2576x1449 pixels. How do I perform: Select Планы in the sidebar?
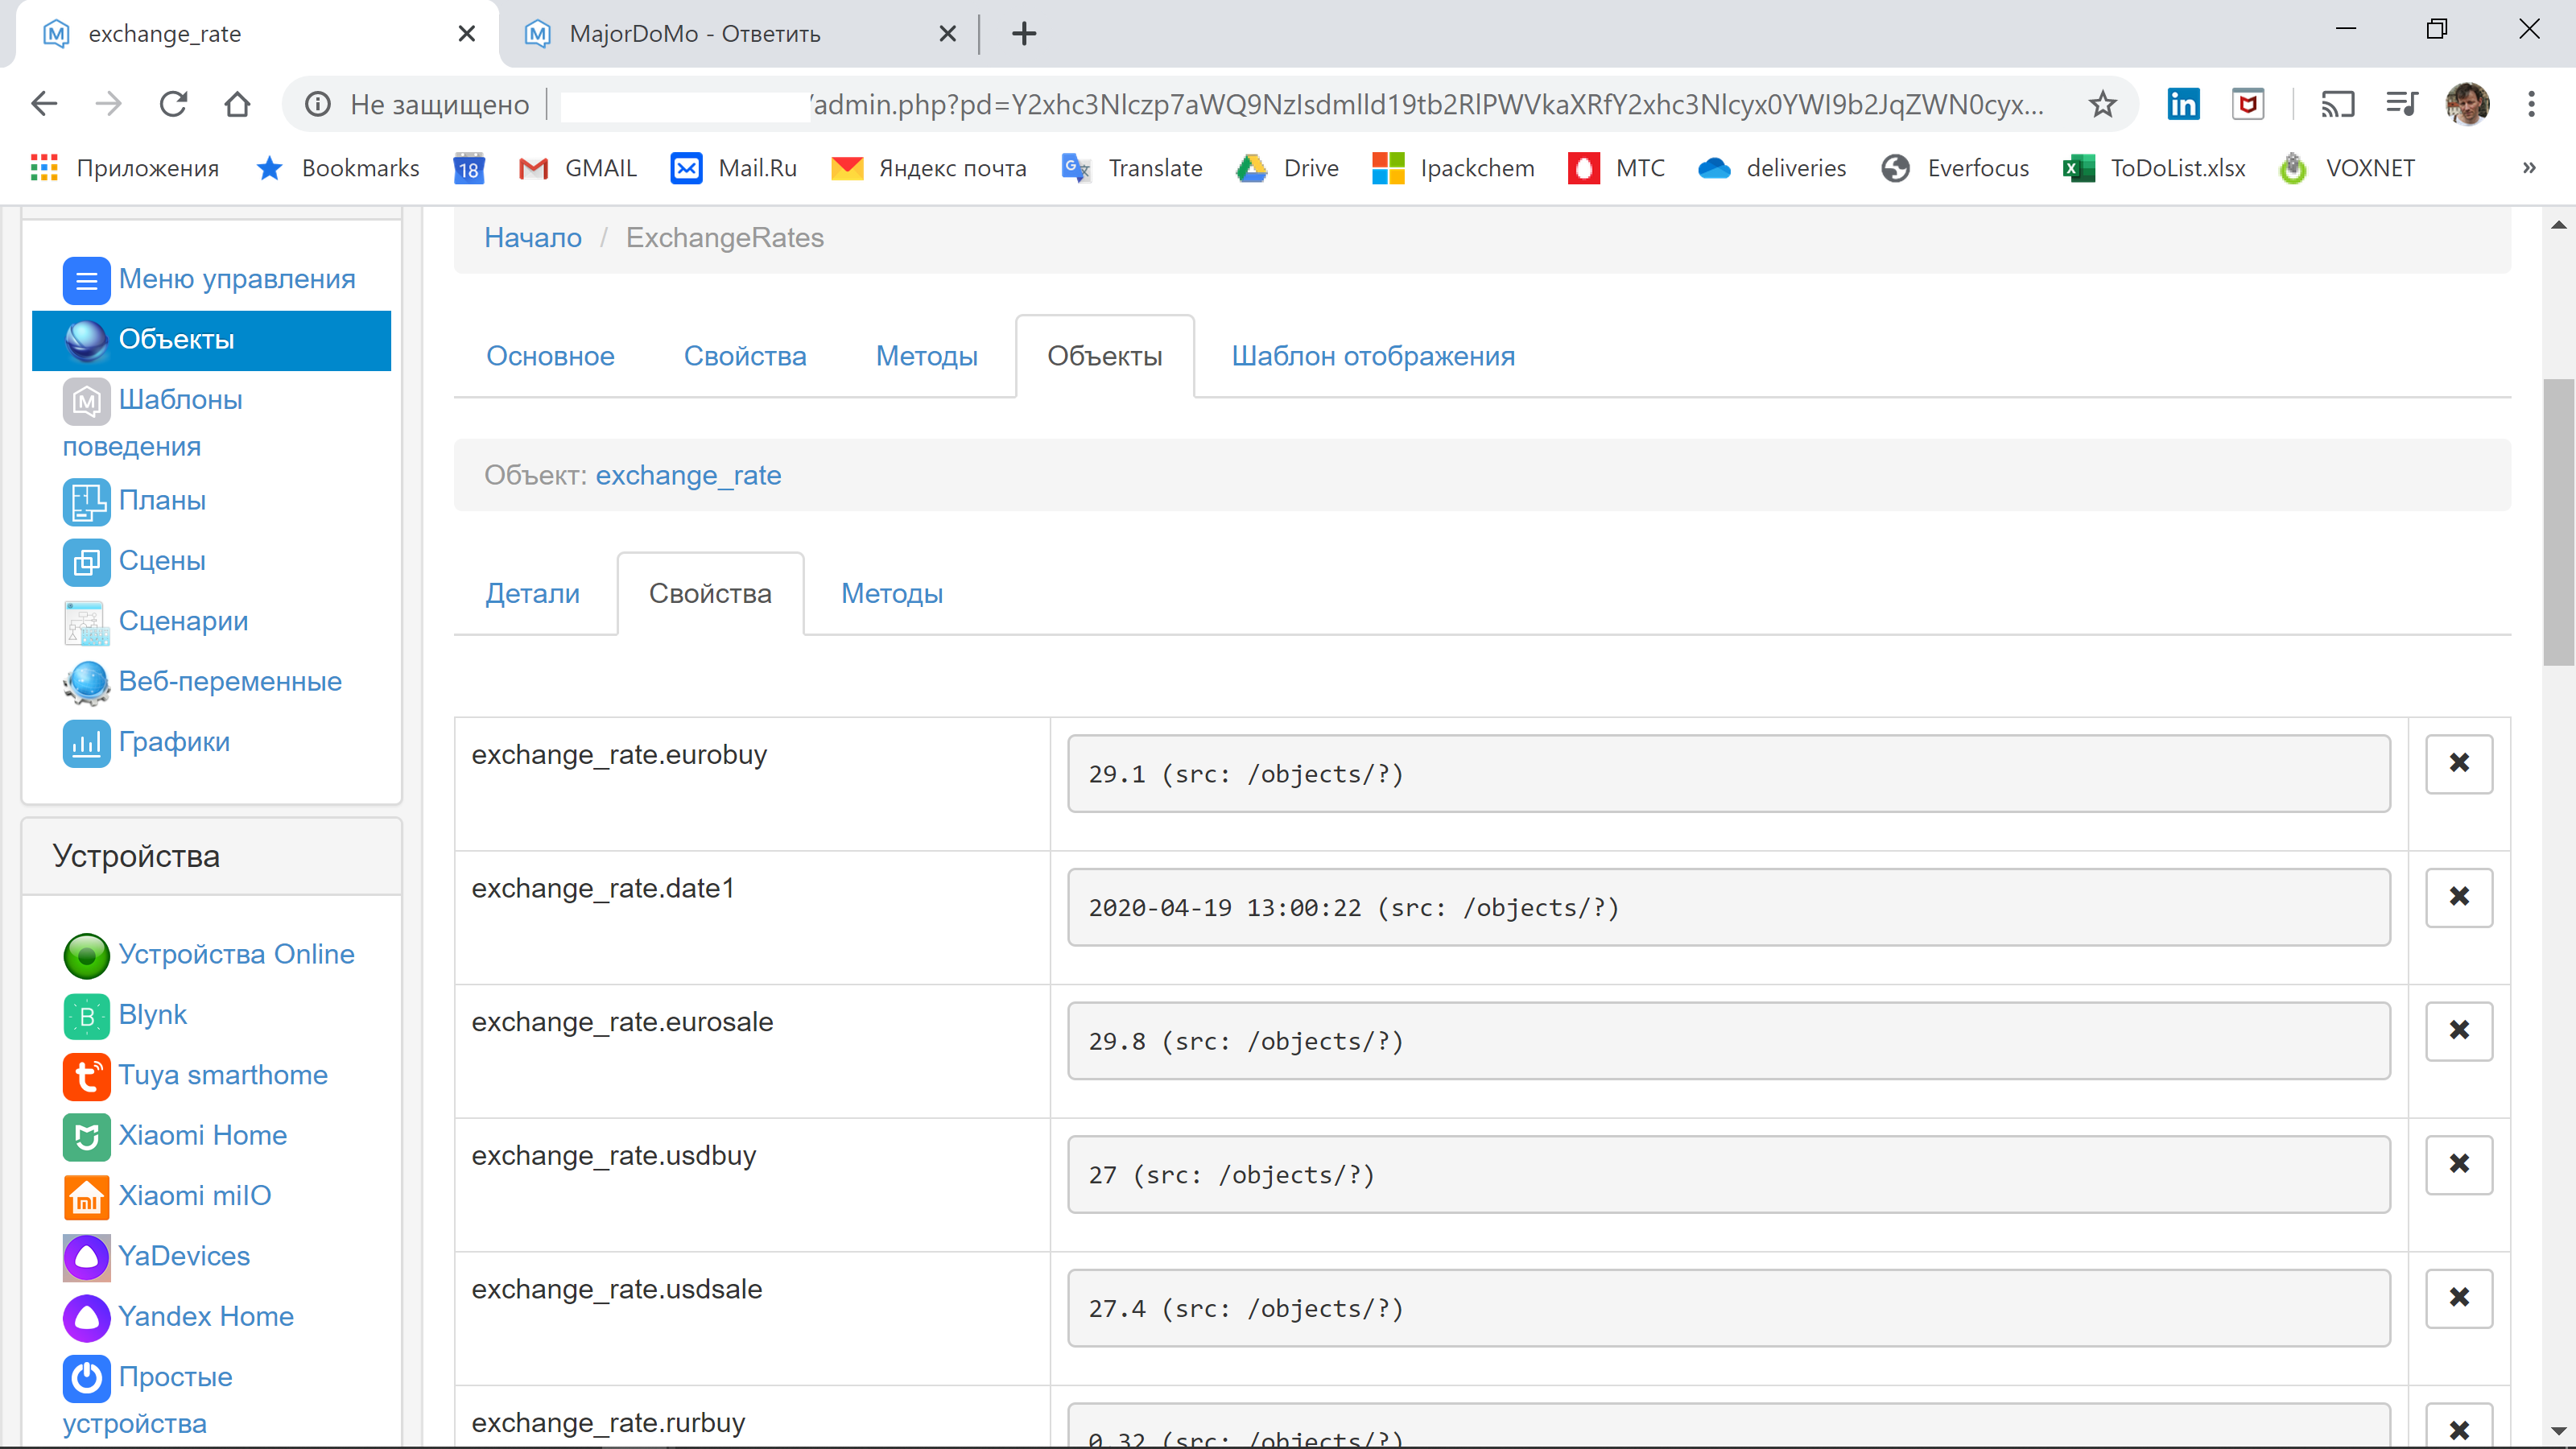[x=163, y=501]
